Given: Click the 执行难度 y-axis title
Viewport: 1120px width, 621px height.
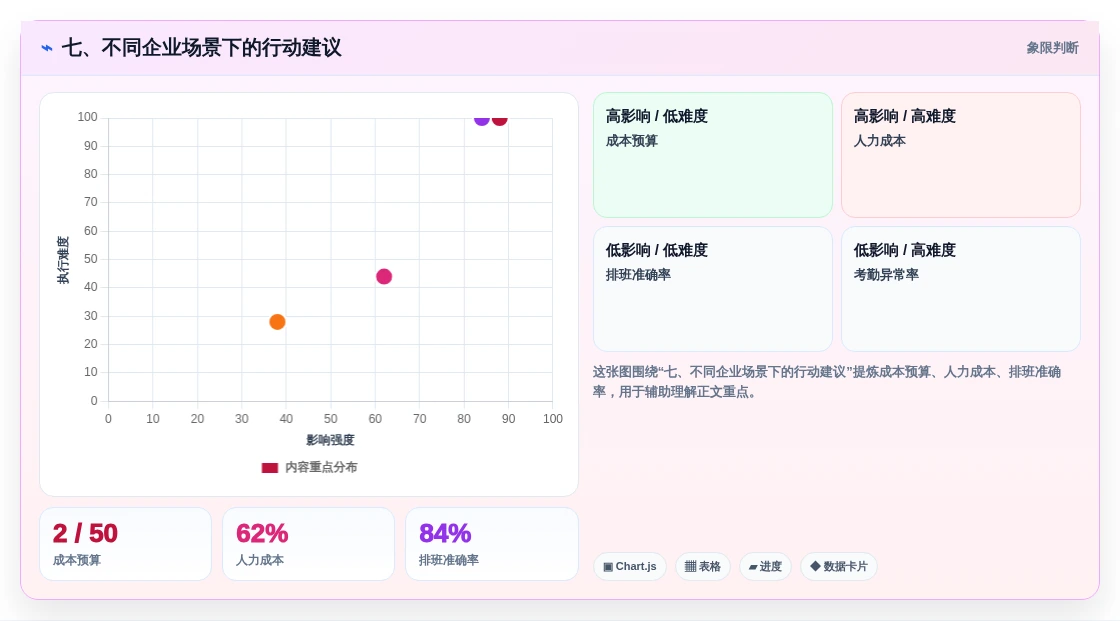Looking at the screenshot, I should point(63,260).
